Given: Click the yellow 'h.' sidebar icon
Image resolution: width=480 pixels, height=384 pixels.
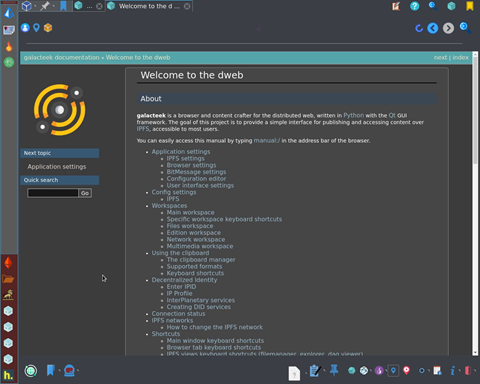Looking at the screenshot, I should 8,375.
